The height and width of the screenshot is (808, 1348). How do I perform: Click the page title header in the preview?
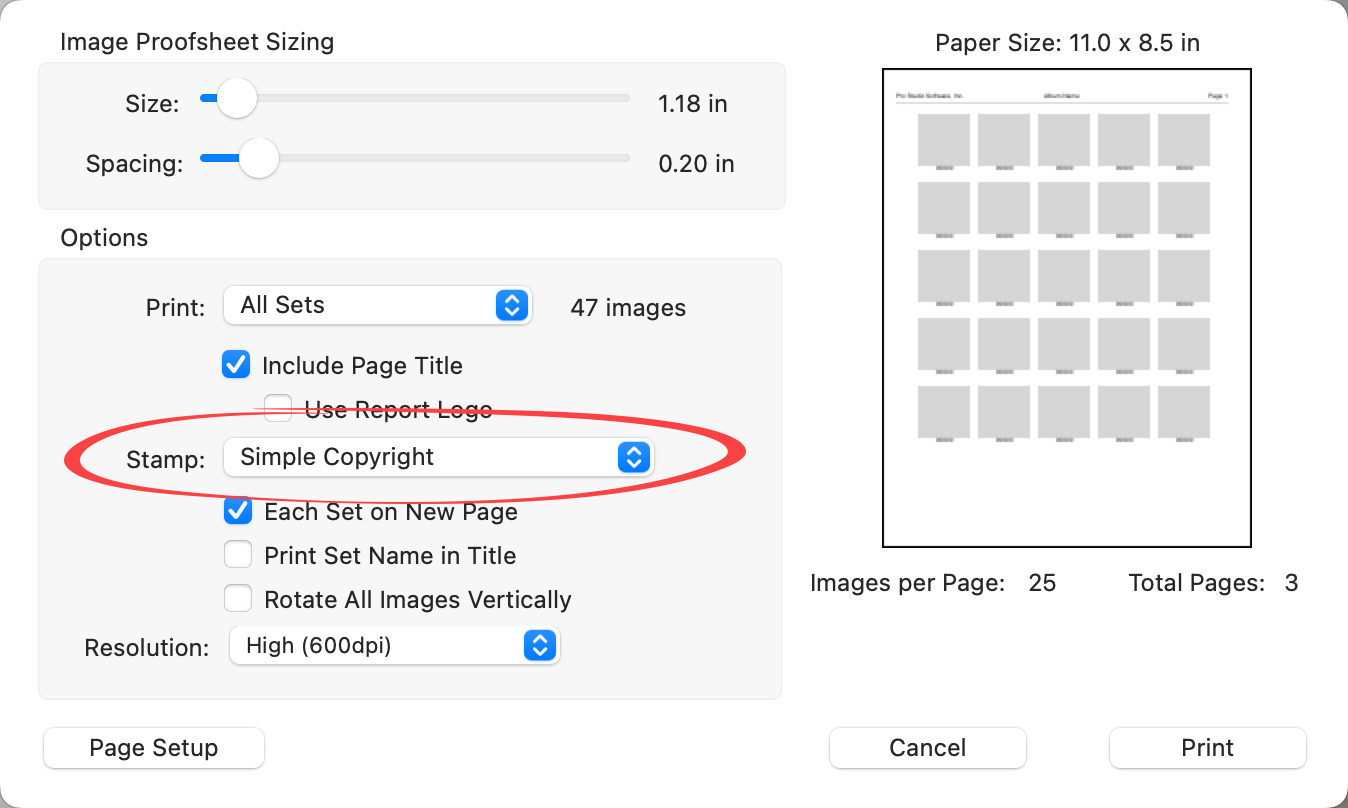pos(1061,96)
